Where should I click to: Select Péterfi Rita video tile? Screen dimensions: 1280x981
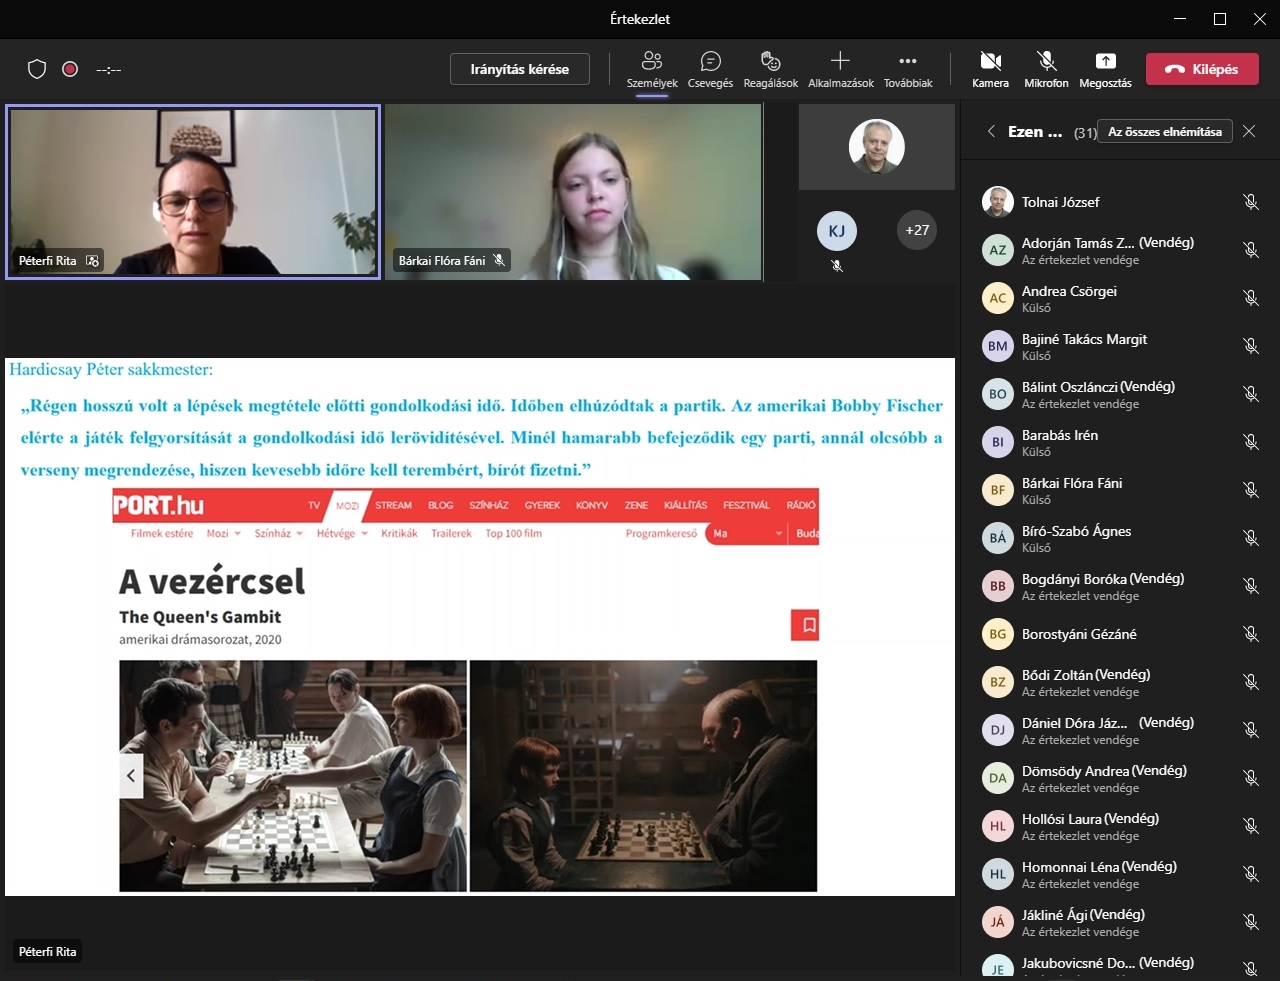(193, 192)
